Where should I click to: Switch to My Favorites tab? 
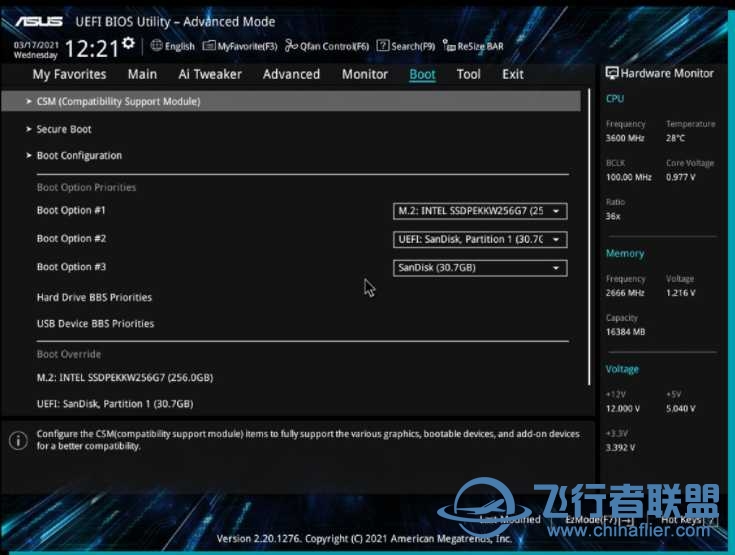click(x=69, y=74)
